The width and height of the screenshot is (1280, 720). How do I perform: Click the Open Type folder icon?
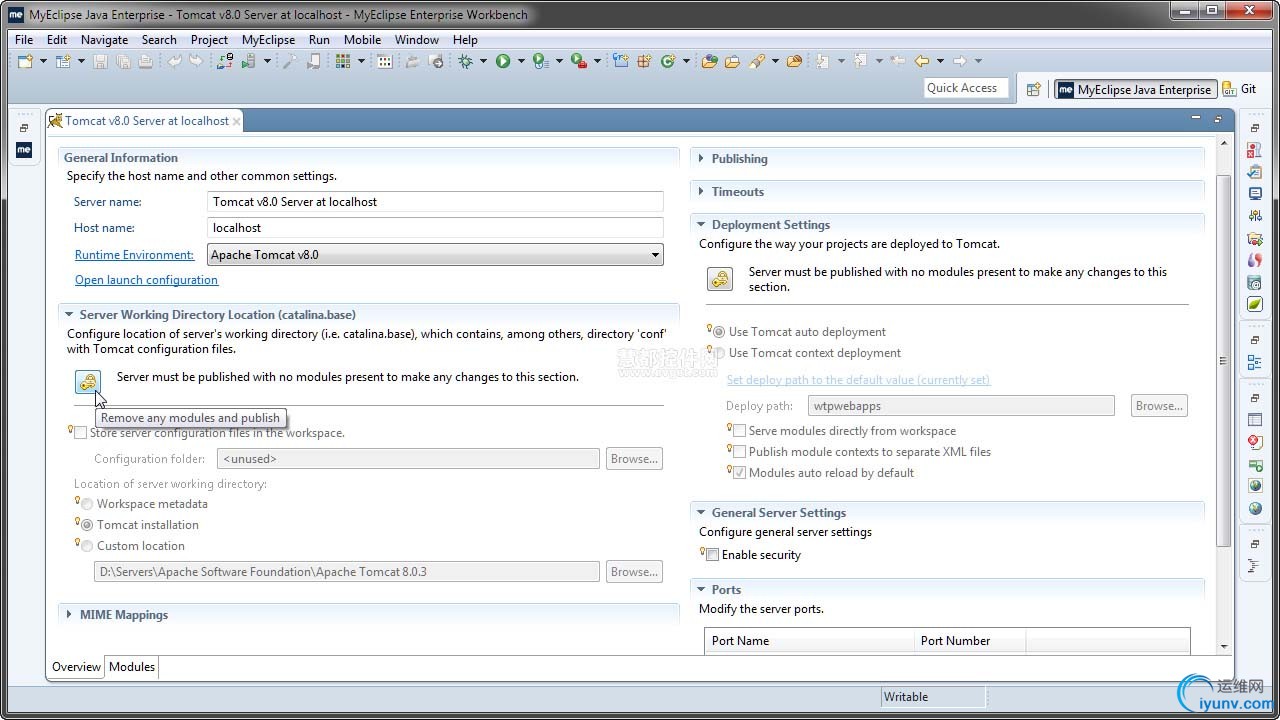(710, 61)
